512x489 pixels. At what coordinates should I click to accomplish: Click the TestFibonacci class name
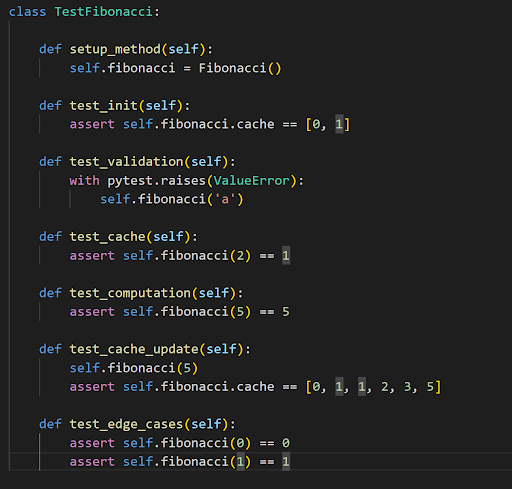point(103,12)
